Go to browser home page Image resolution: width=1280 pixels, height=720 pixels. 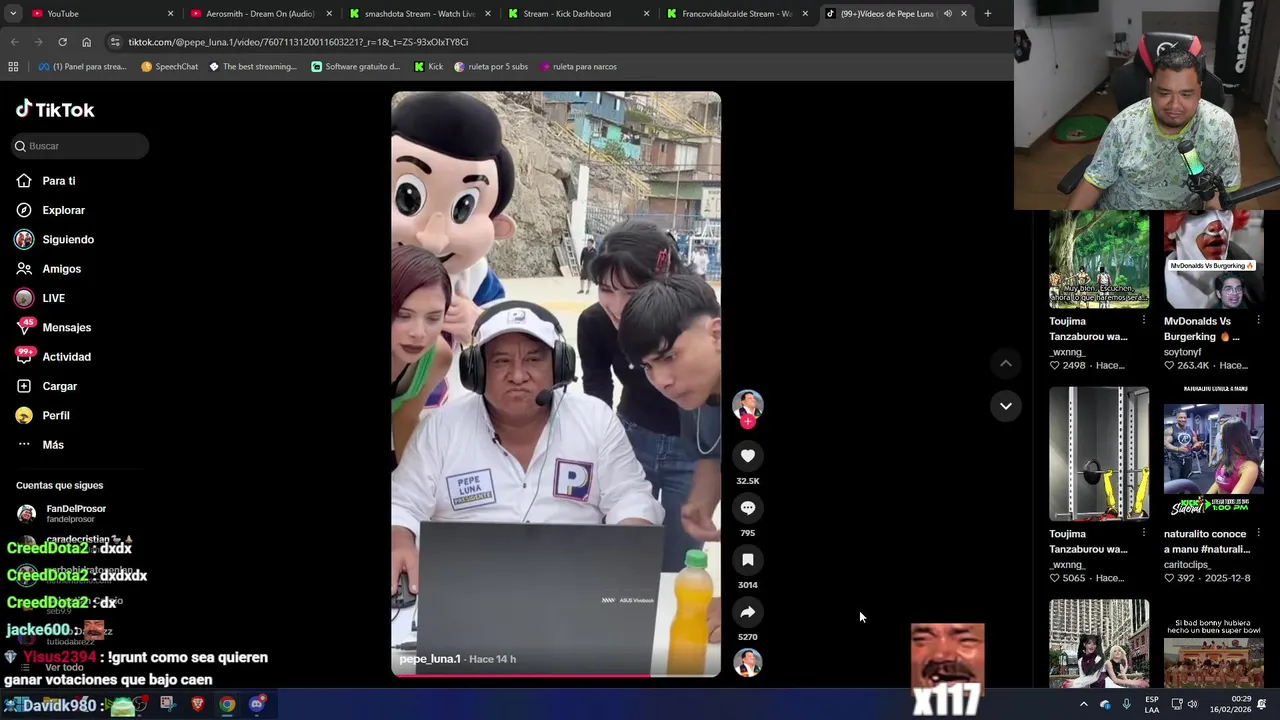coord(86,42)
